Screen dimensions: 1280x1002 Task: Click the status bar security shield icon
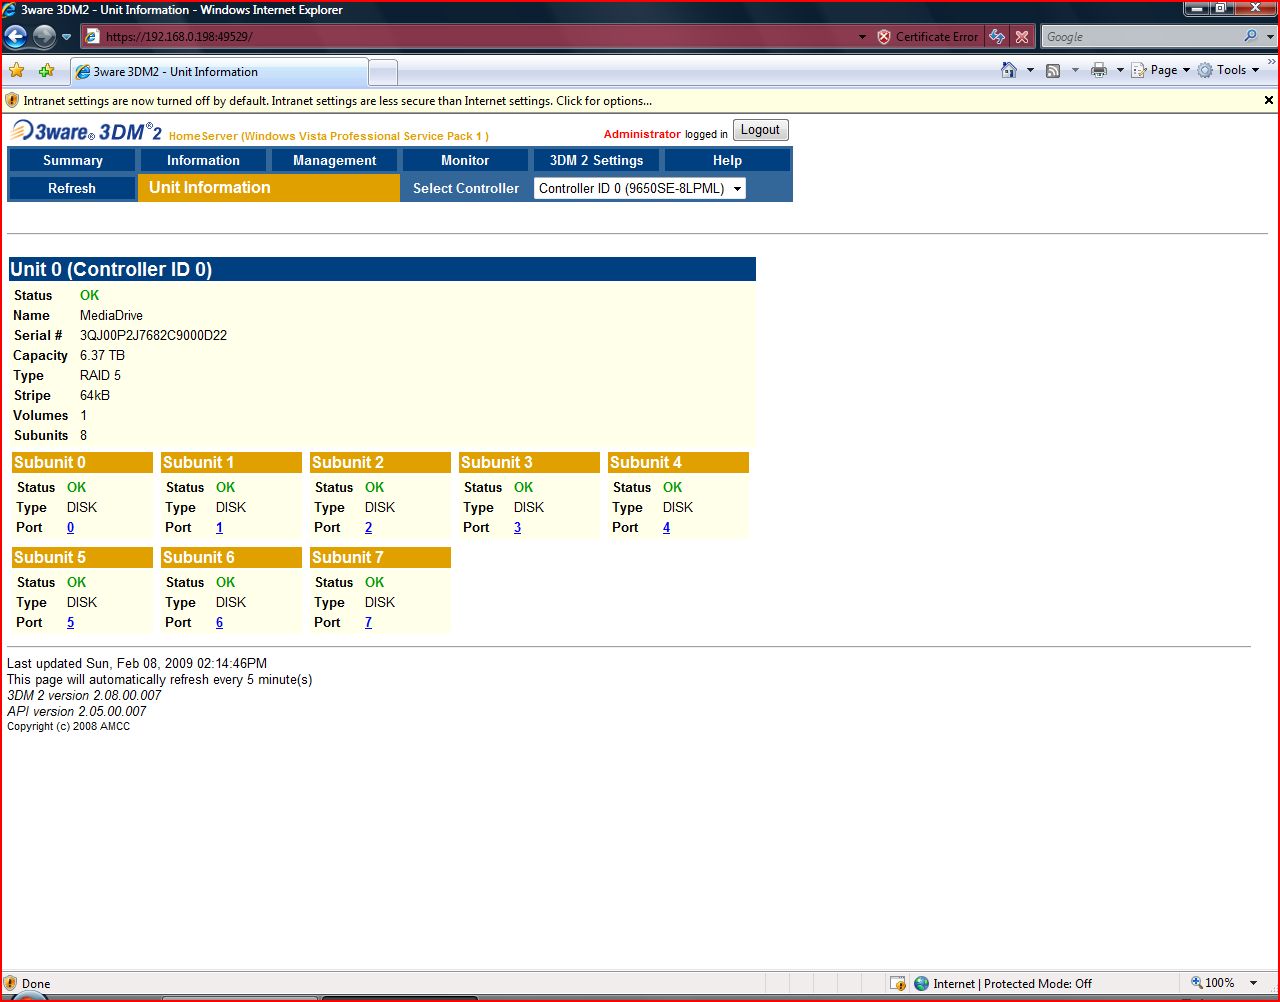pos(10,983)
